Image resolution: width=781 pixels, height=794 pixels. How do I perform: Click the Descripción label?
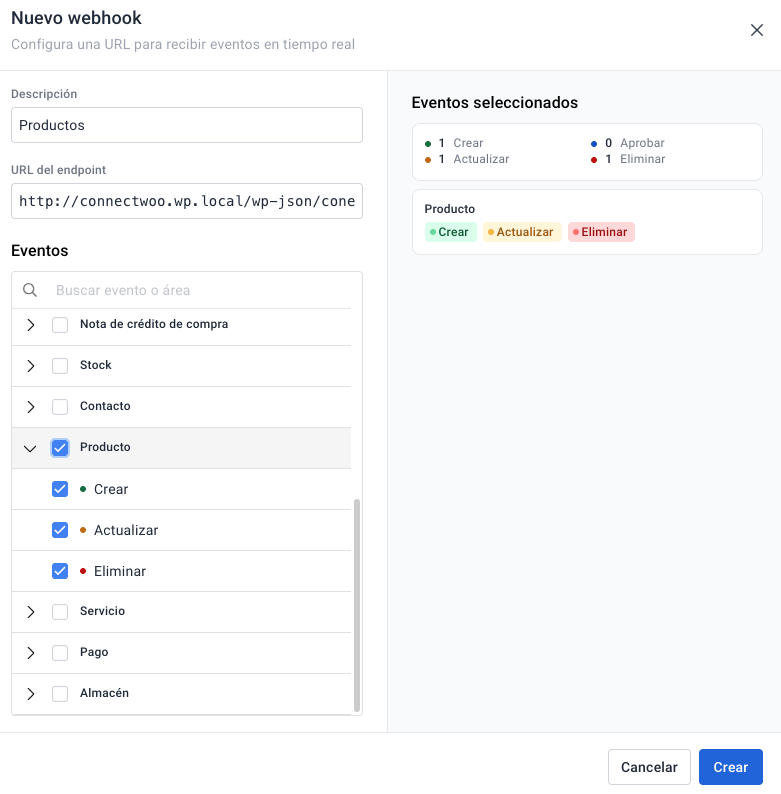tap(44, 94)
